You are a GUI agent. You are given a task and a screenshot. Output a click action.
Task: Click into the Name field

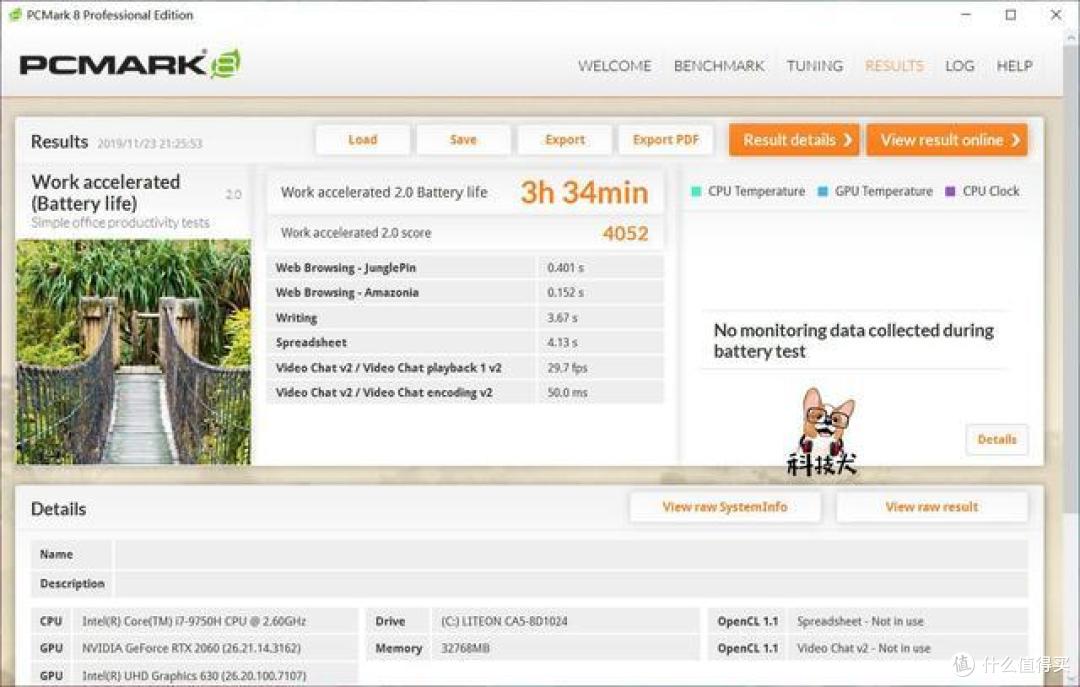(571, 554)
